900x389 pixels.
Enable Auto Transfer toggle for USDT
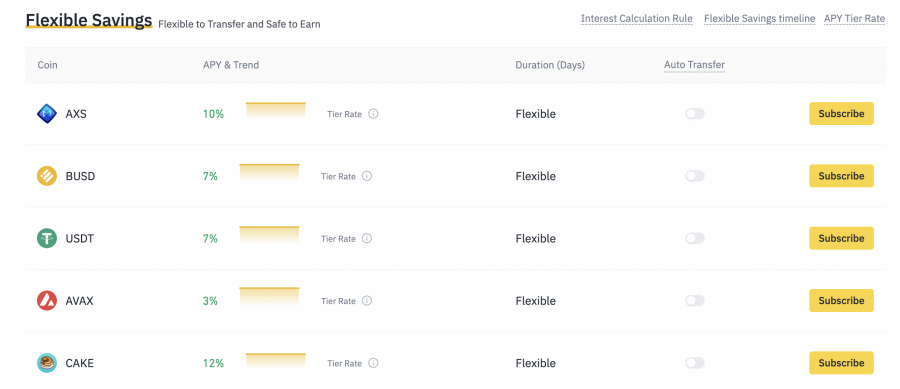[695, 238]
